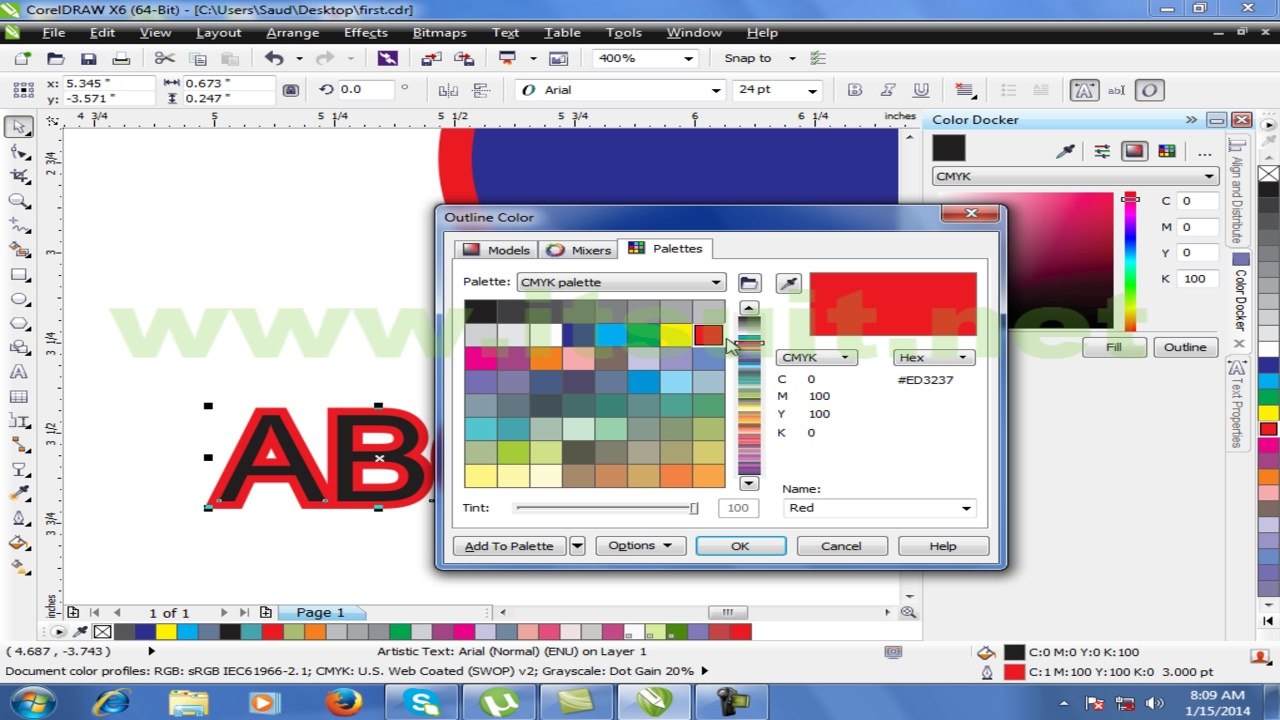Open Edit Text abI icon

[x=1117, y=90]
